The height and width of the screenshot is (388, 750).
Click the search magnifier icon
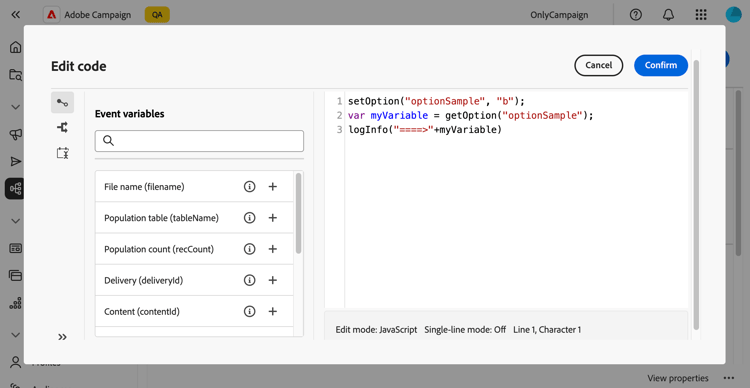(108, 141)
